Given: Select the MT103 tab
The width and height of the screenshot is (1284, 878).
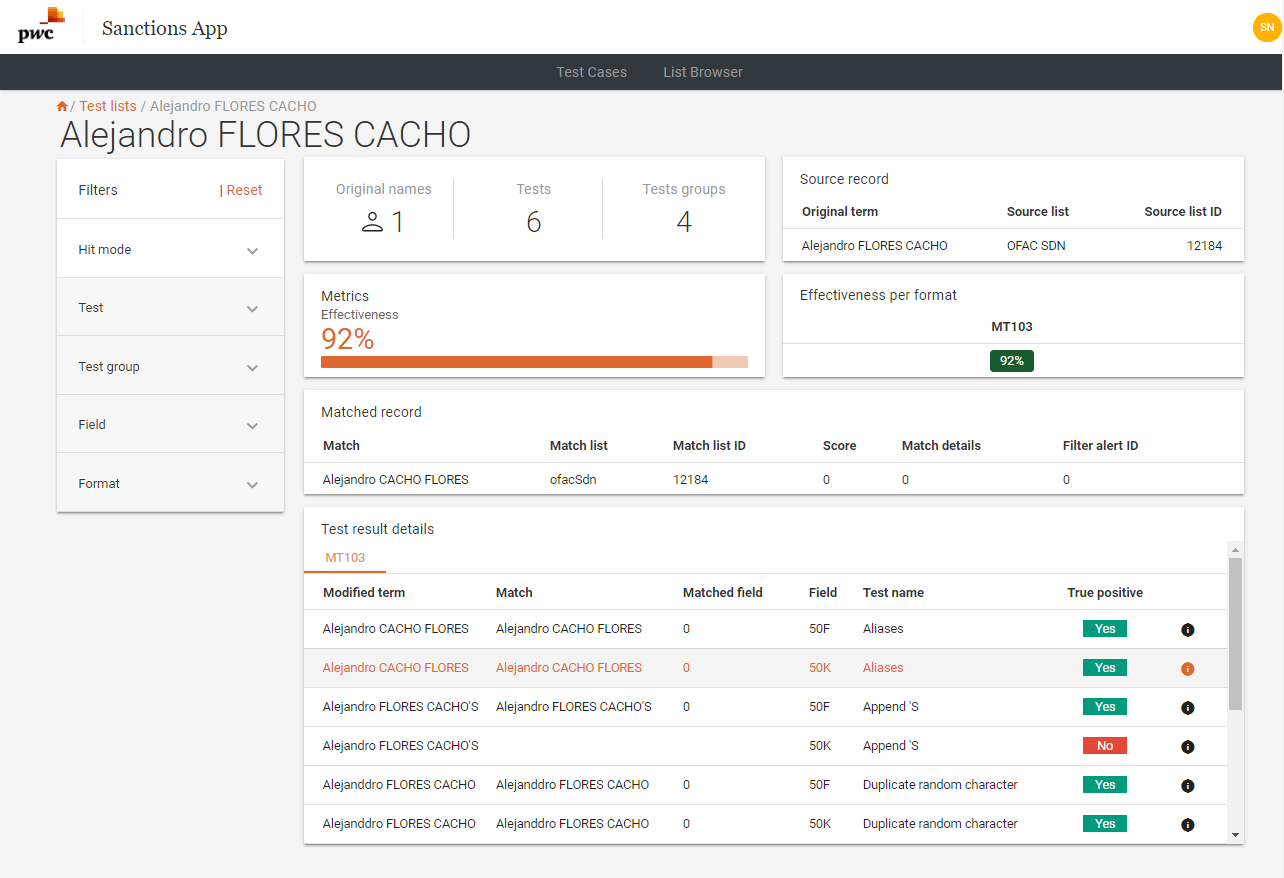Looking at the screenshot, I should point(345,558).
